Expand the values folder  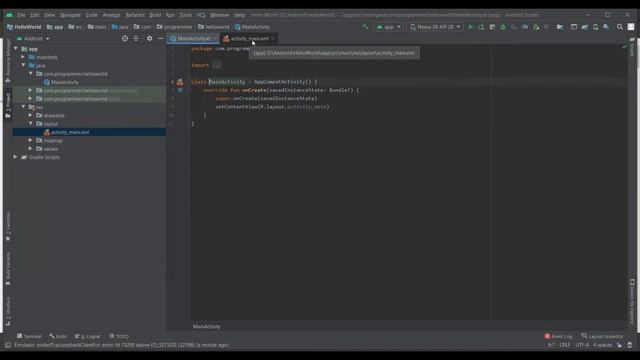coord(31,149)
